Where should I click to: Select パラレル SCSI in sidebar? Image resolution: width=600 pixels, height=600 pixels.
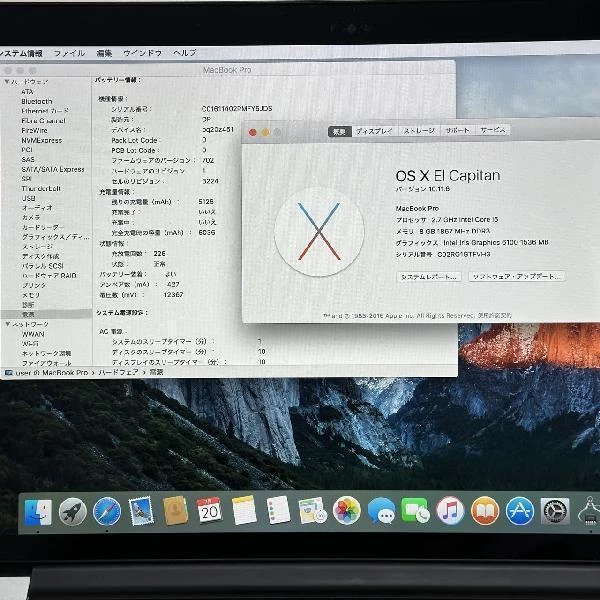pyautogui.click(x=42, y=266)
